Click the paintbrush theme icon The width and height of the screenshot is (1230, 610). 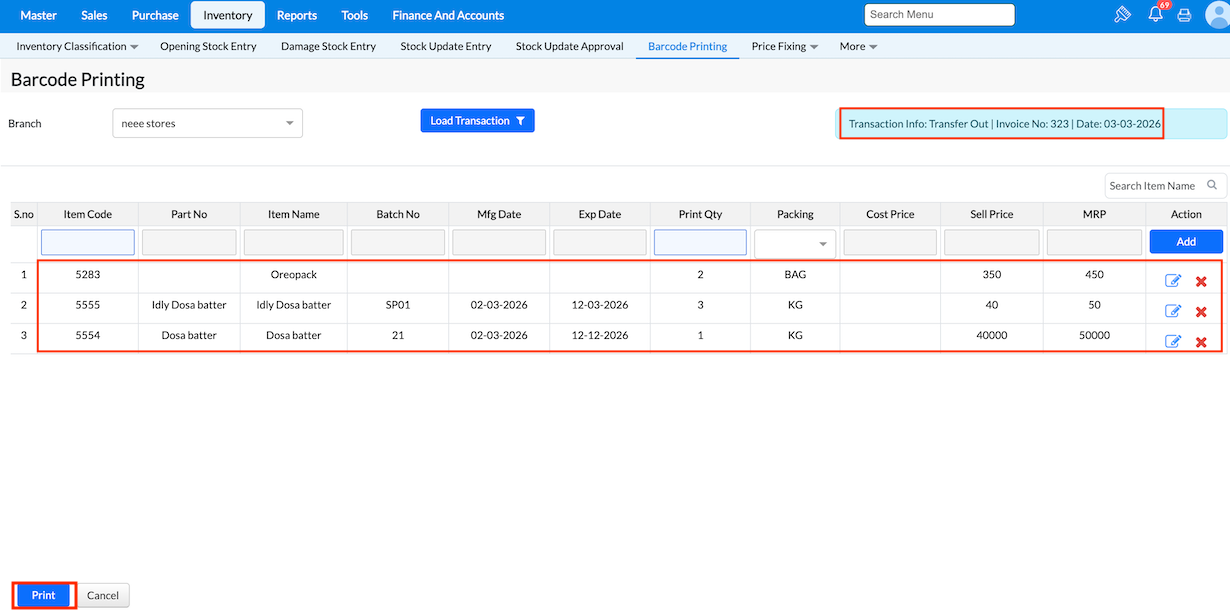(x=1122, y=15)
